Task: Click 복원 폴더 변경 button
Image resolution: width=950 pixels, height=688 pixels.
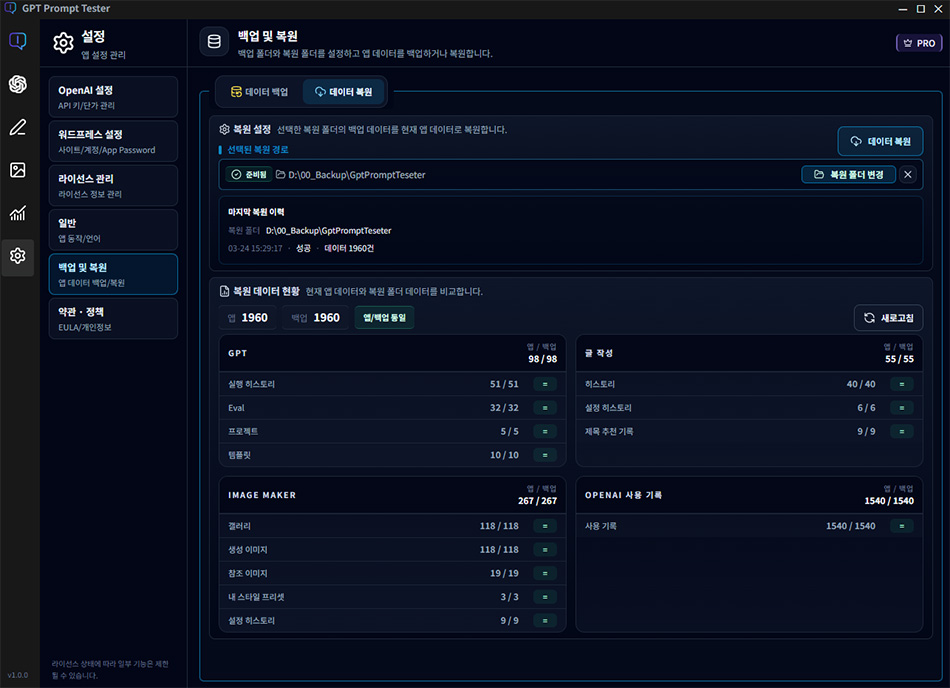Action: tap(848, 175)
